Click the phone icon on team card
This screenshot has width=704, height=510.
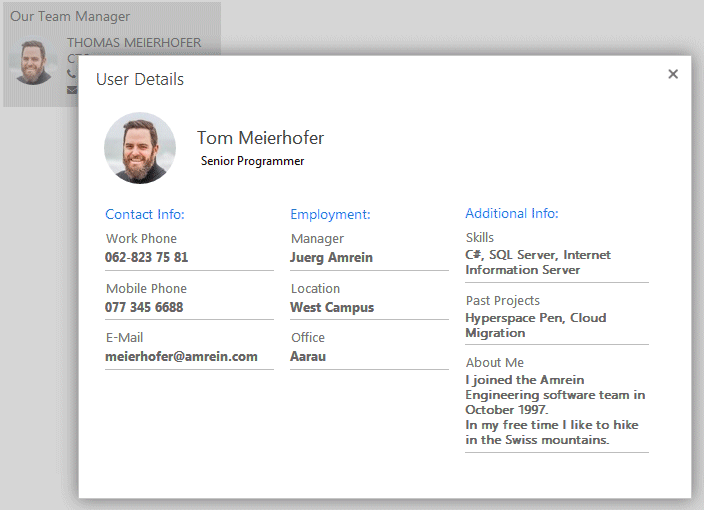pos(72,74)
